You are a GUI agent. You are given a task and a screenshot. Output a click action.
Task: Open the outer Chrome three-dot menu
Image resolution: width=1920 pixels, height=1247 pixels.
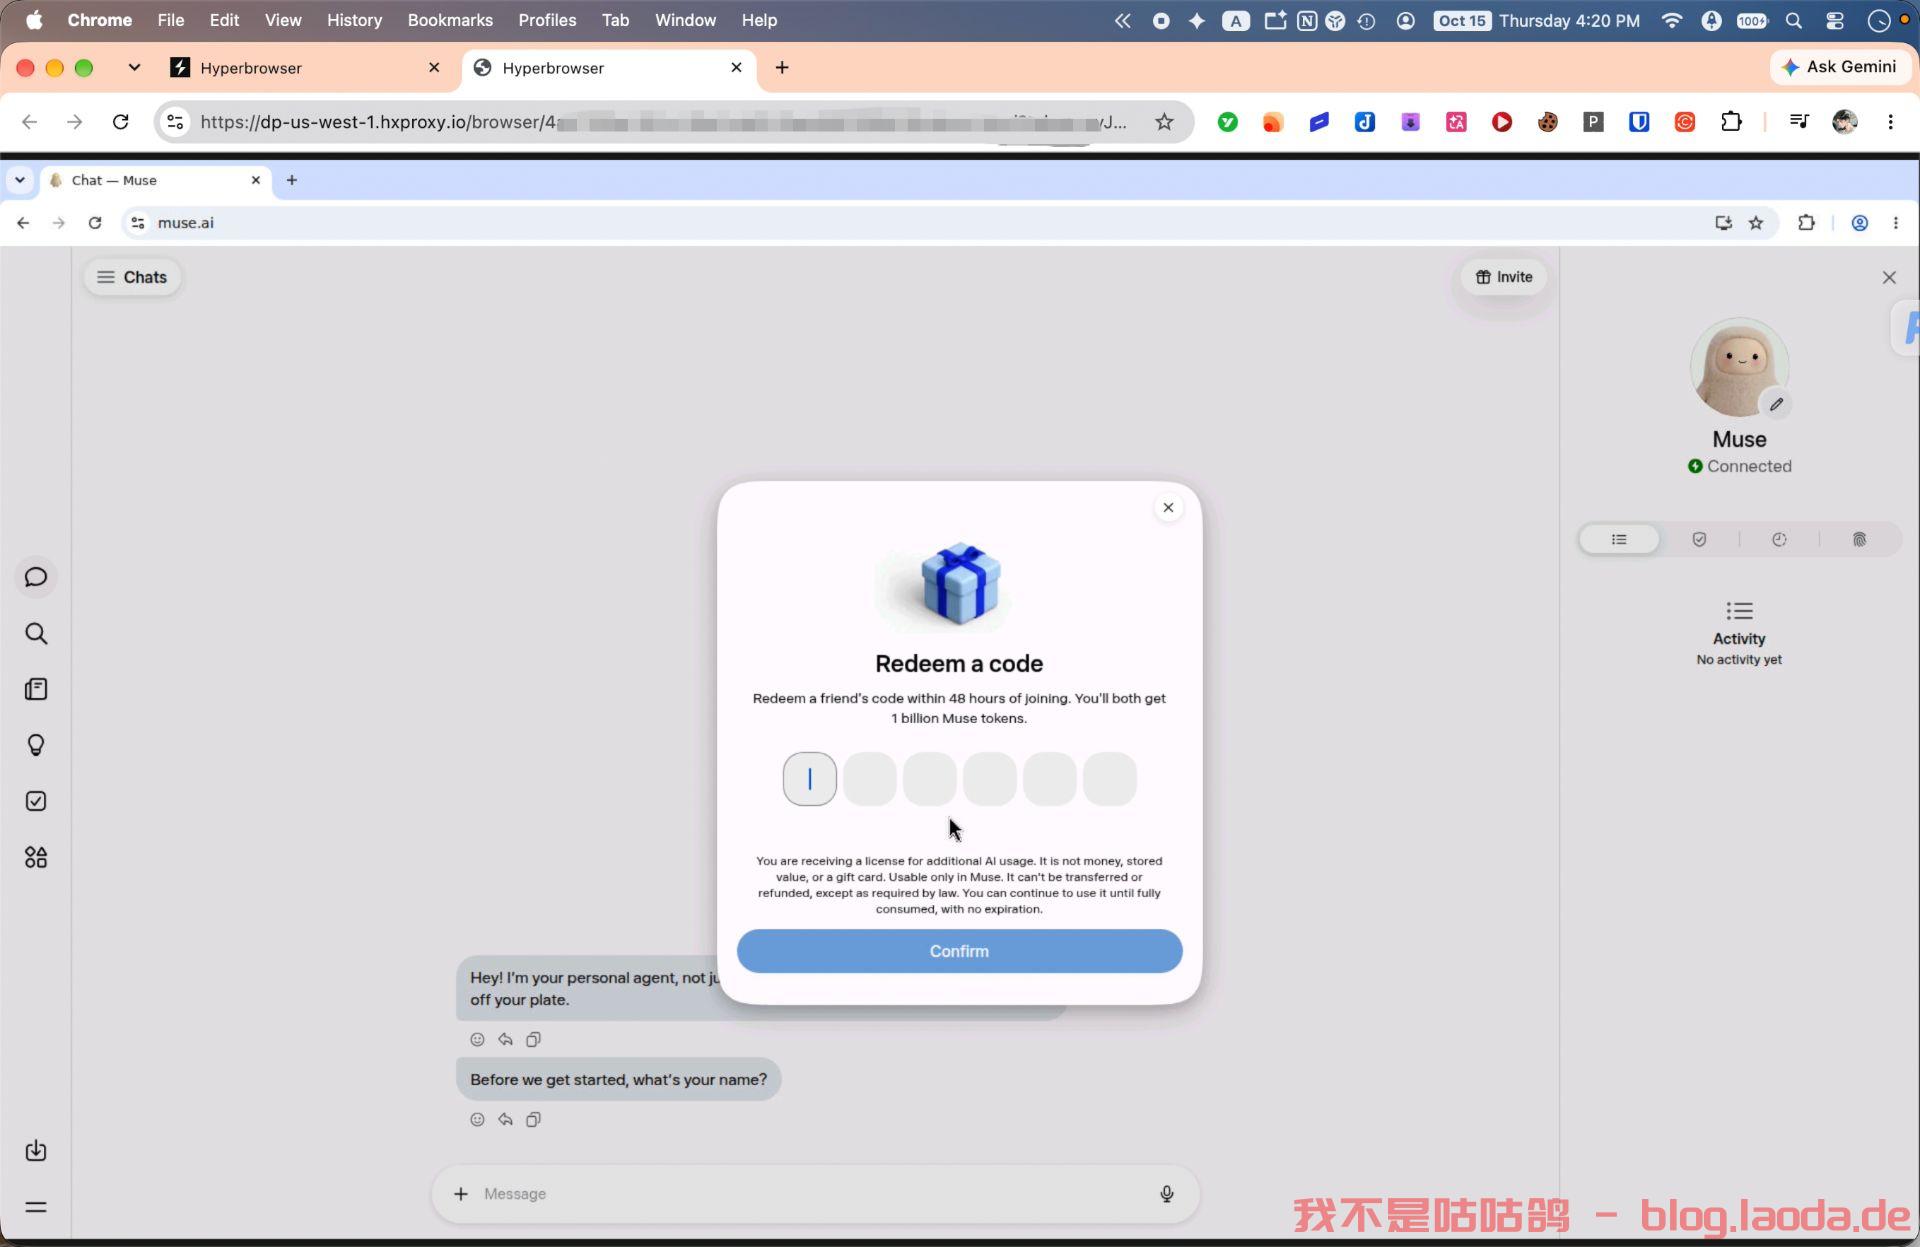(1890, 122)
